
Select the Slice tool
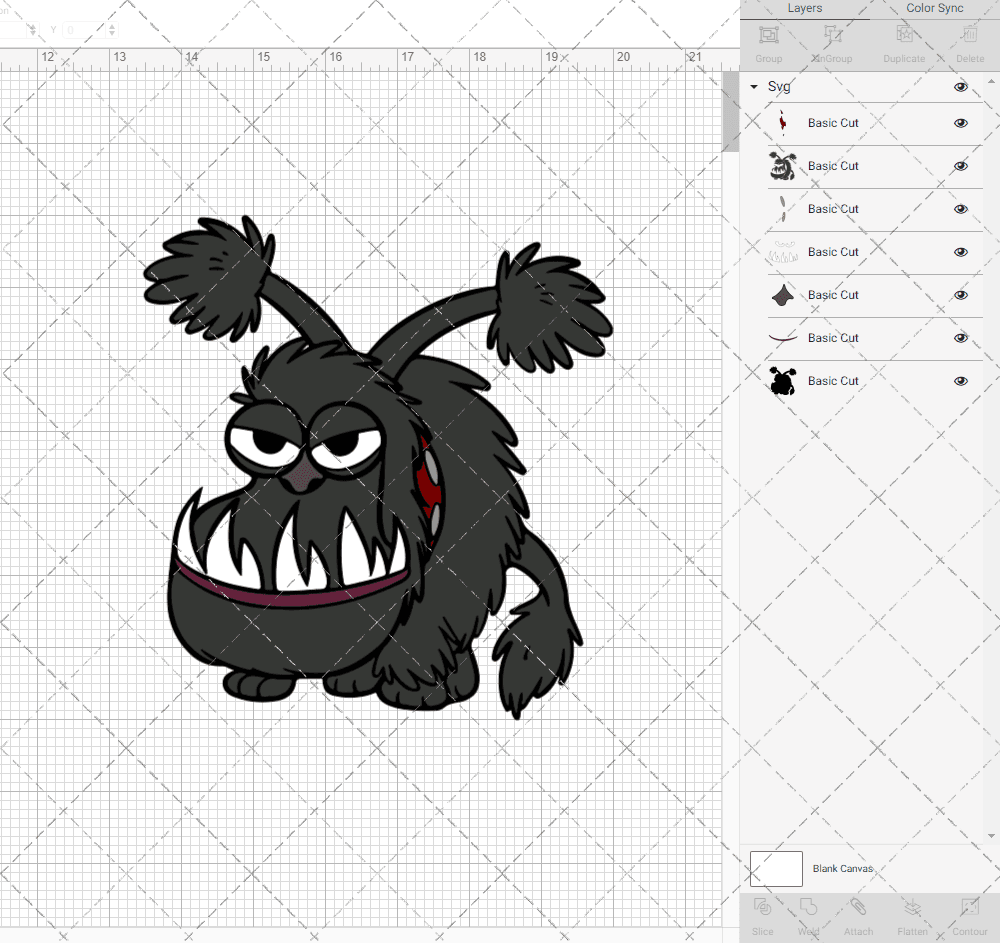[x=762, y=913]
